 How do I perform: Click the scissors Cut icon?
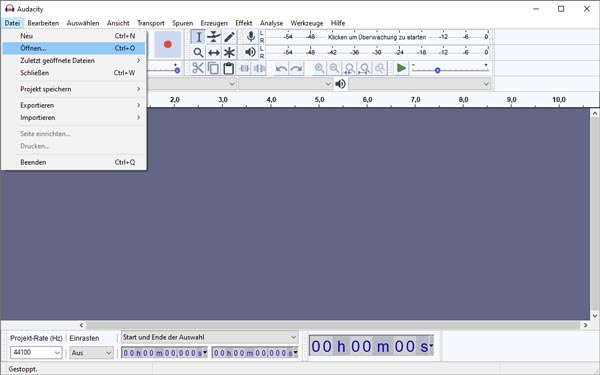198,68
